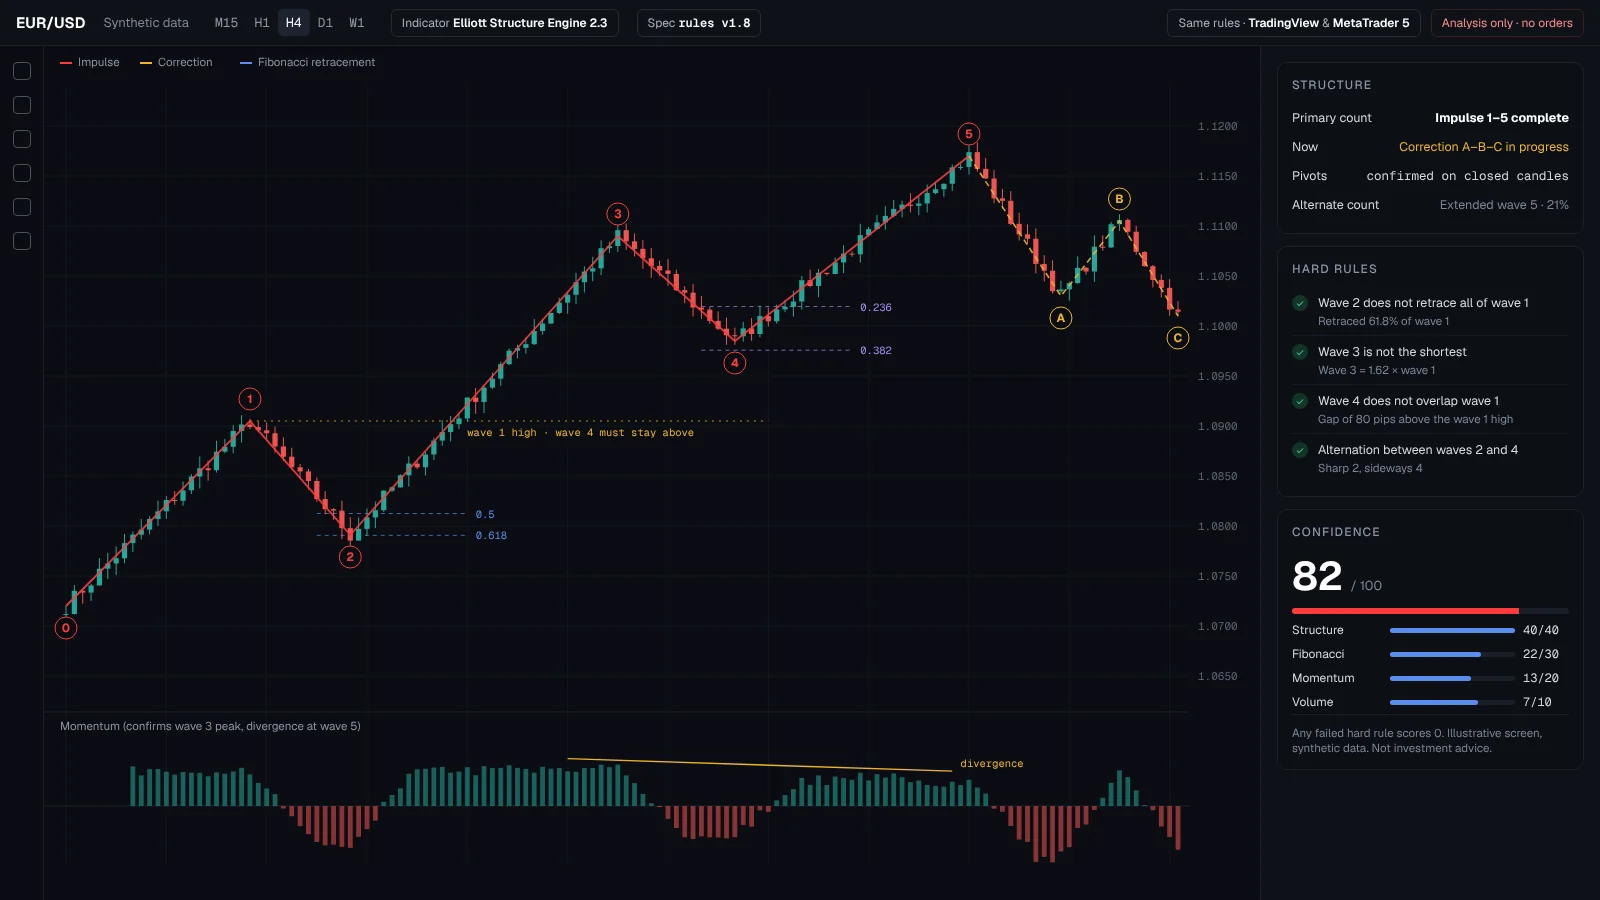Click the 0.618 retracement level label
Viewport: 1600px width, 900px height.
coord(491,536)
